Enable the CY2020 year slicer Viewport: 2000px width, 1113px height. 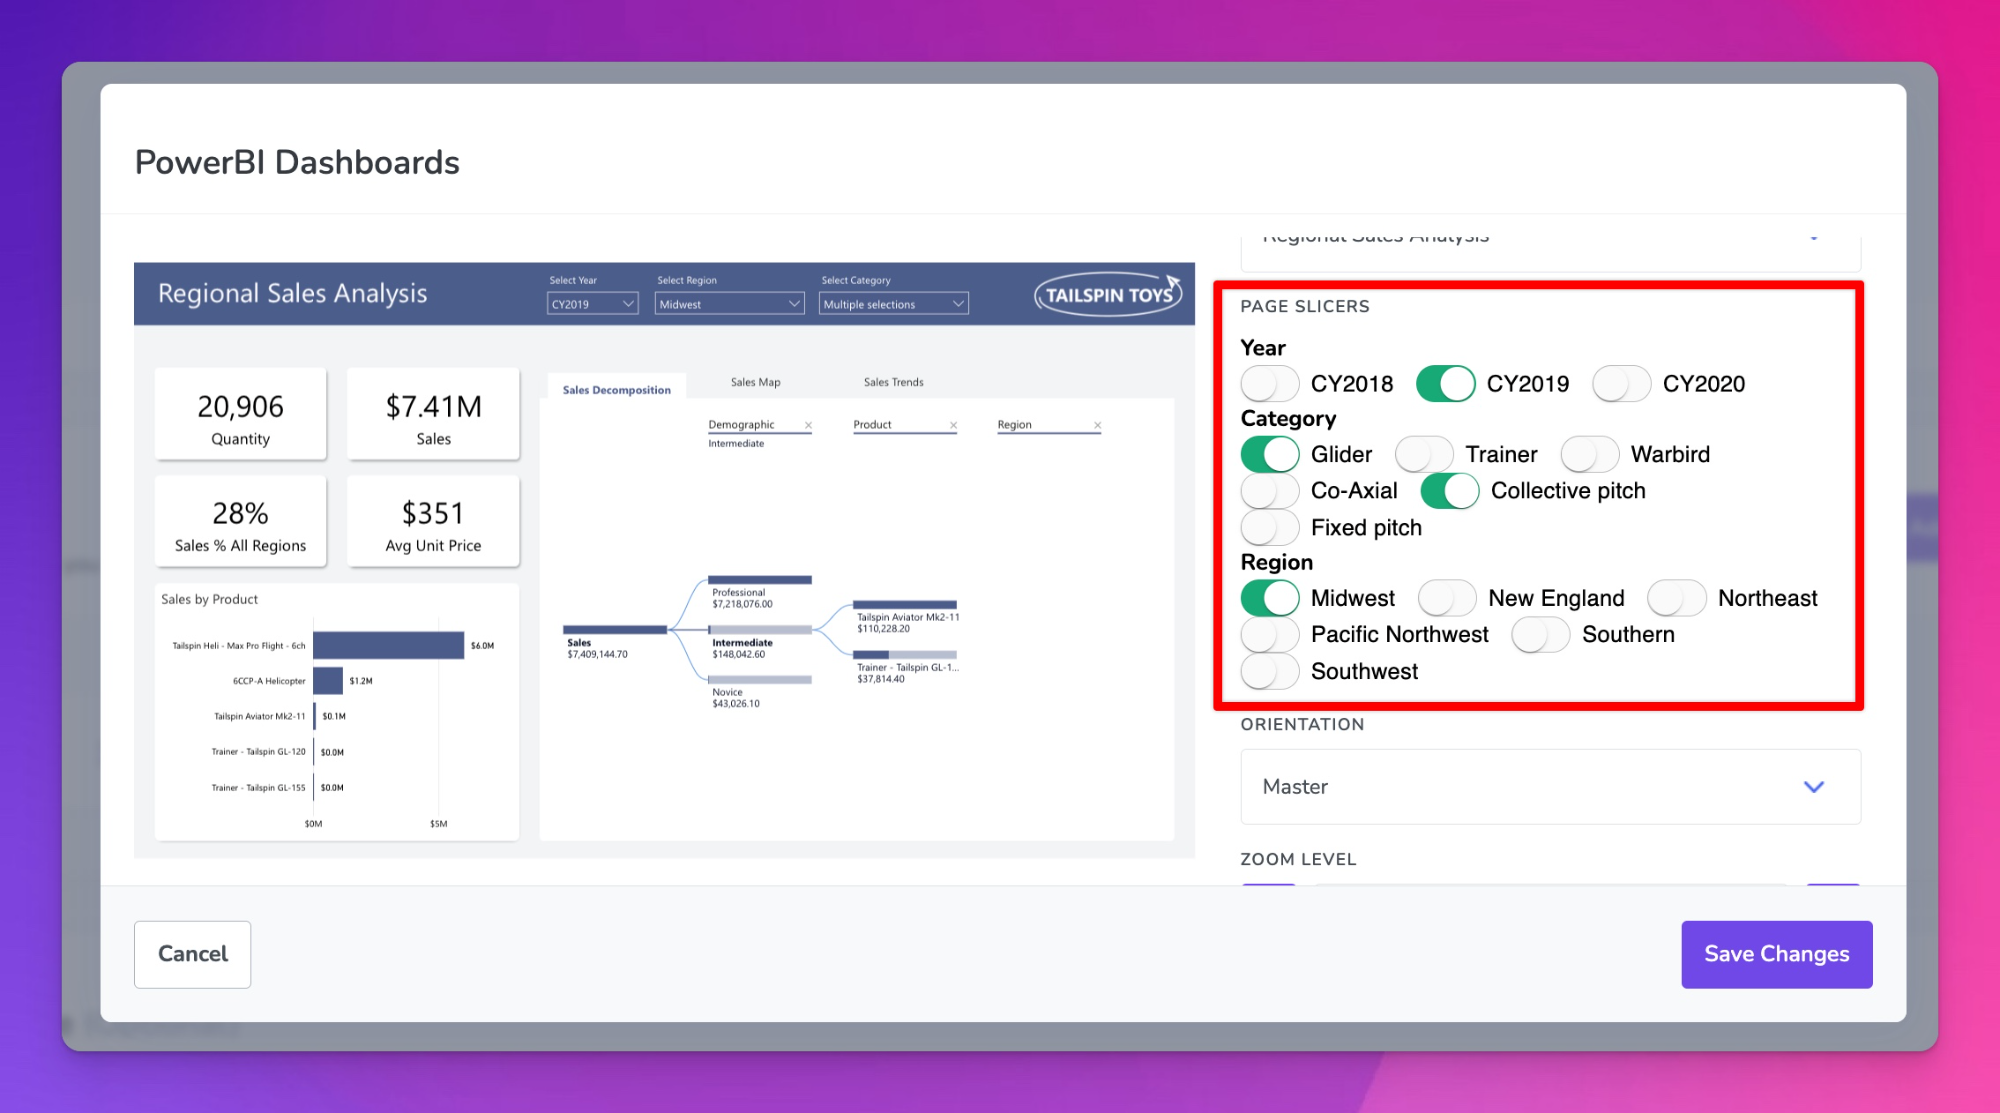click(x=1622, y=383)
